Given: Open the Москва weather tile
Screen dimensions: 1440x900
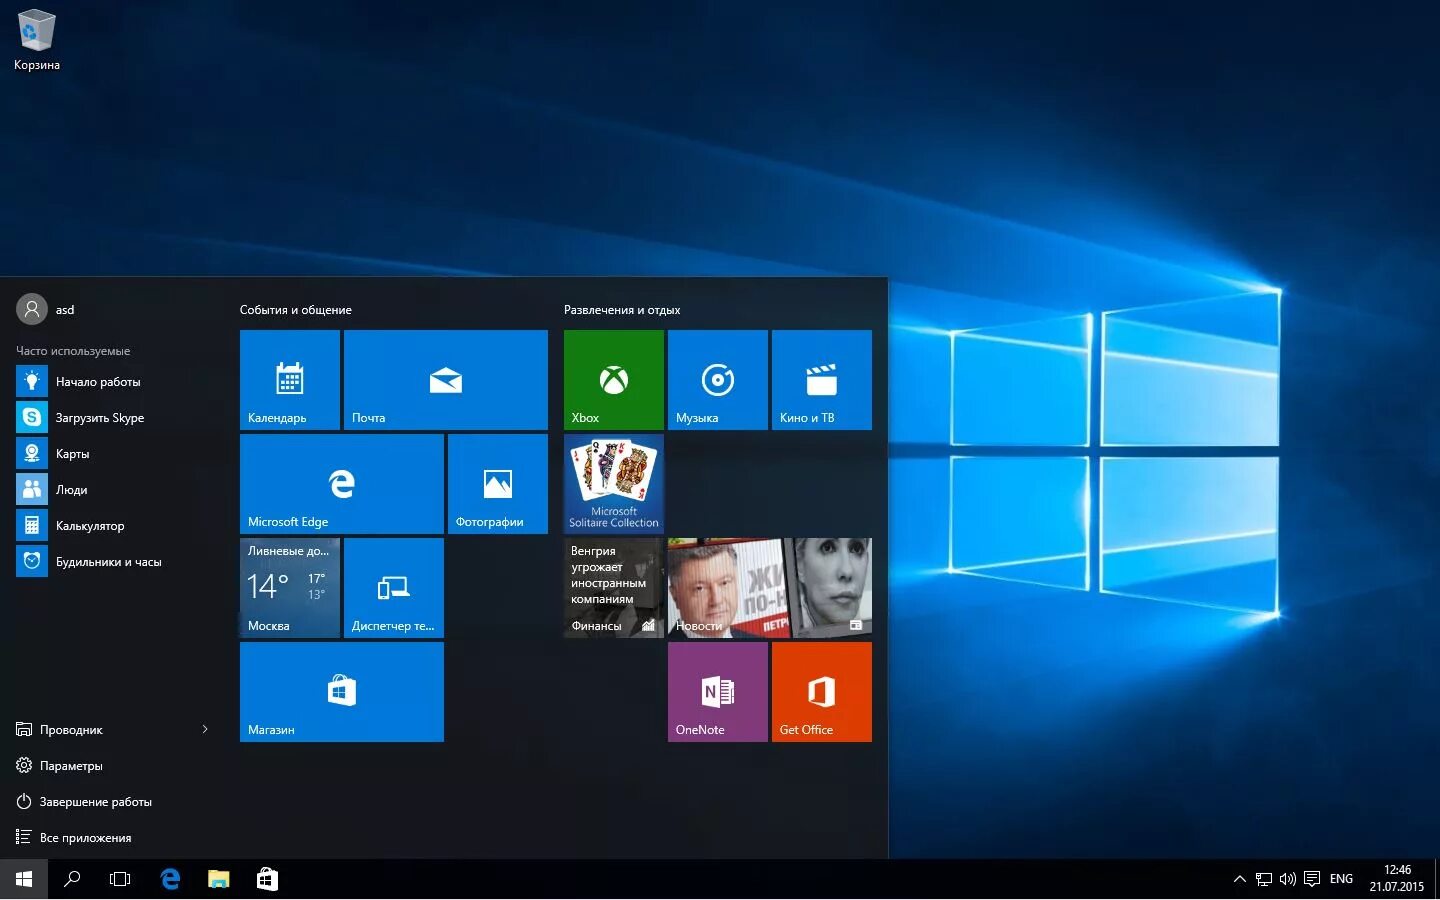Looking at the screenshot, I should (x=290, y=588).
